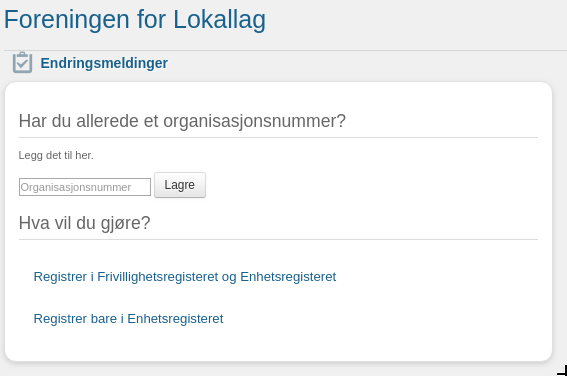The width and height of the screenshot is (567, 376).
Task: Click the Foreningen for Lokallag page title
Action: pos(135,20)
